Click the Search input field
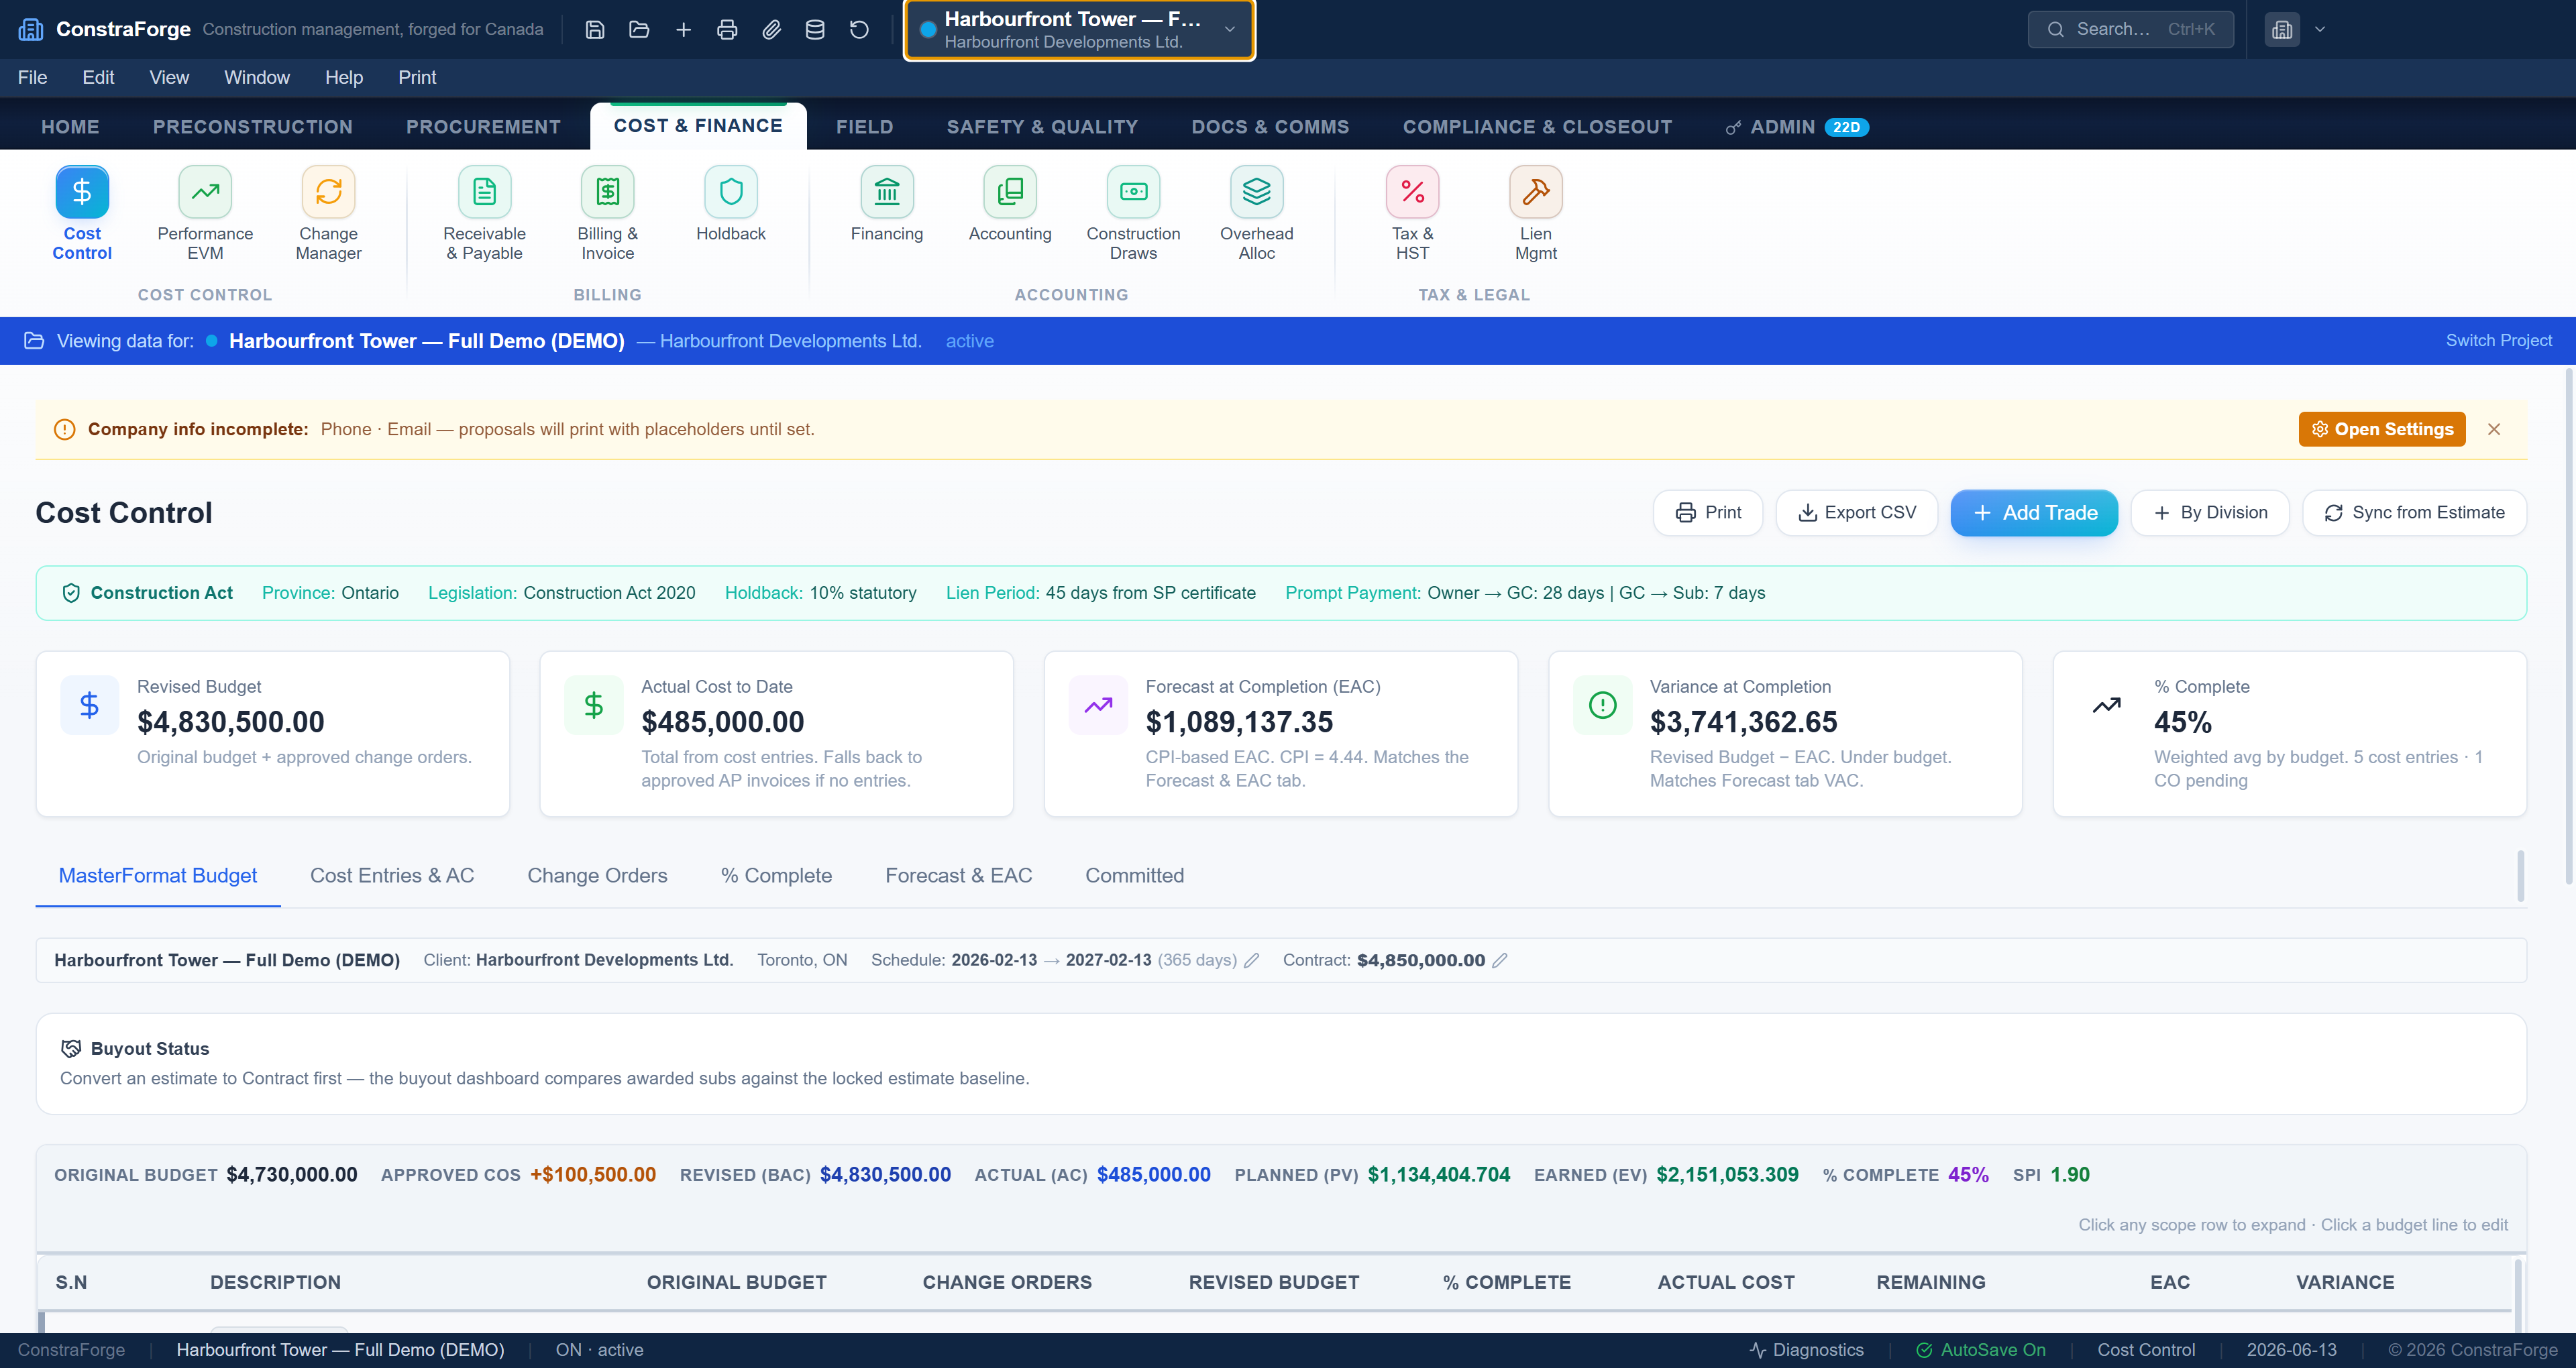 coord(2130,29)
